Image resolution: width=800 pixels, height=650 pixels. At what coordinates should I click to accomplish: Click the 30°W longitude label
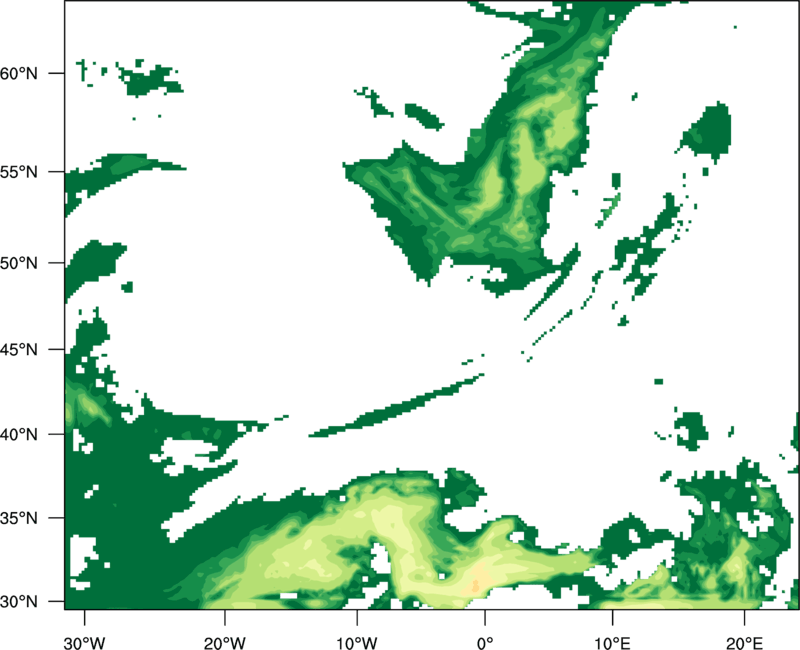pos(85,643)
